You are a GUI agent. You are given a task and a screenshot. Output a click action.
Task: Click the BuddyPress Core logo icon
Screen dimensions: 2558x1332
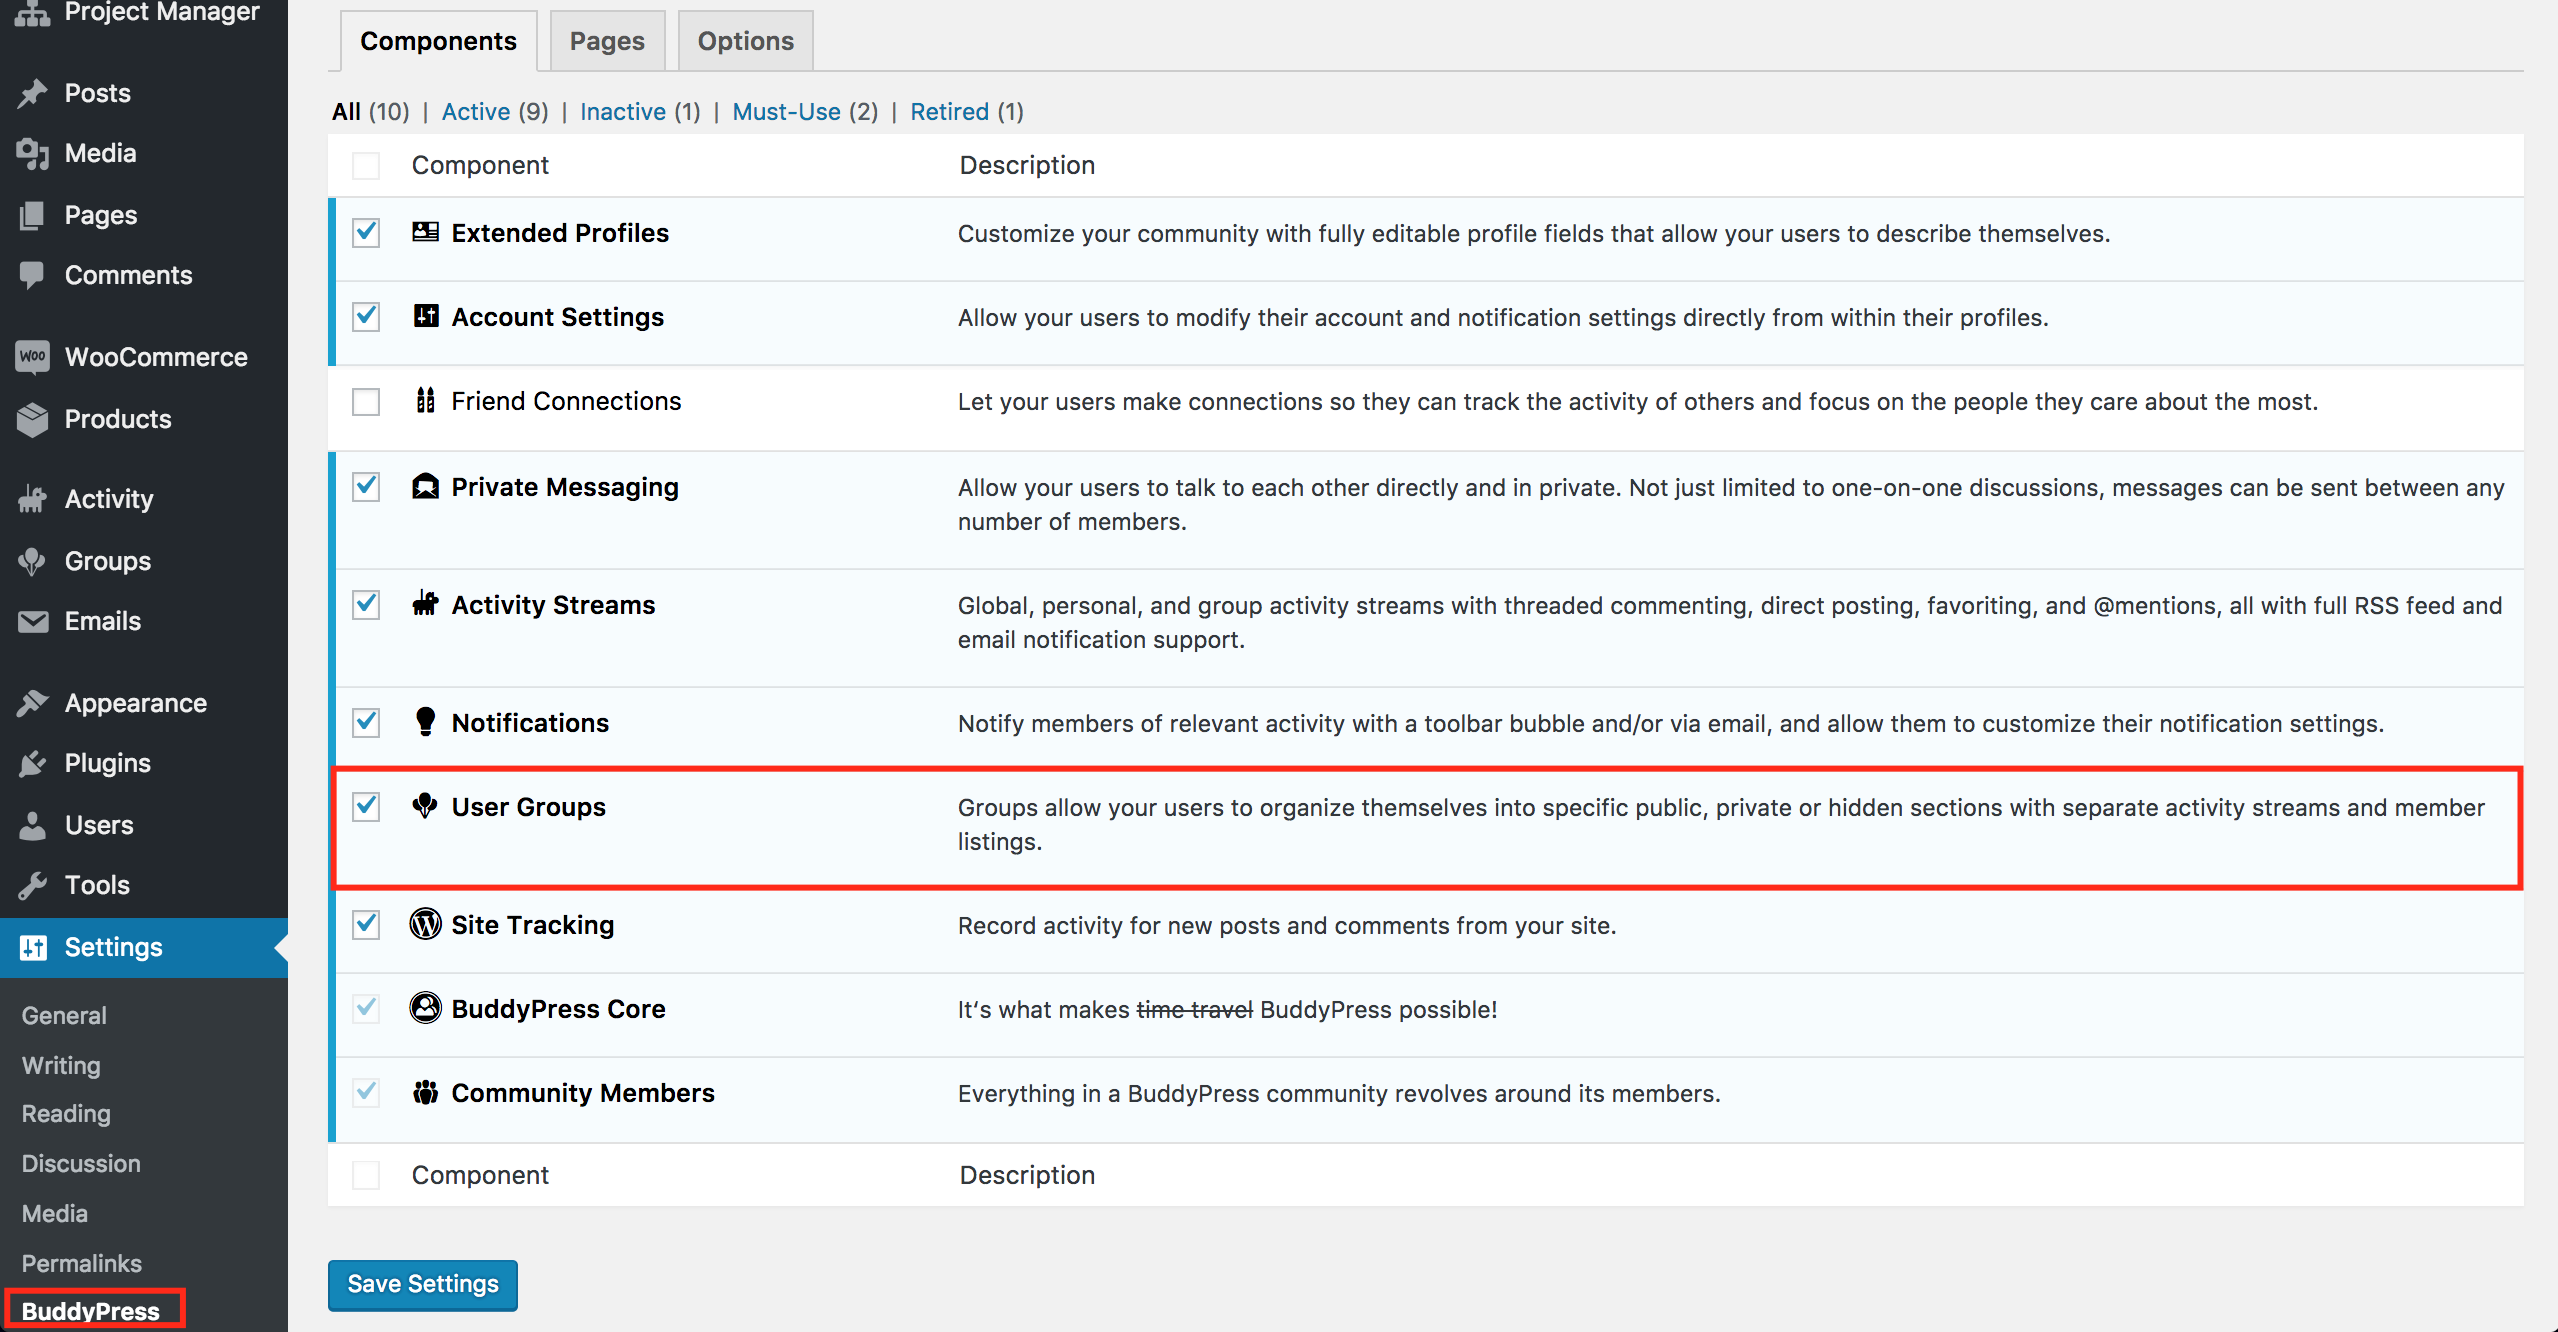click(425, 1008)
